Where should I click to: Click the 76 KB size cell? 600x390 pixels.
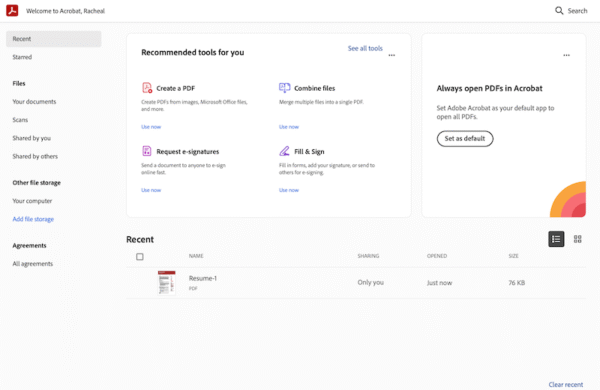(x=517, y=283)
